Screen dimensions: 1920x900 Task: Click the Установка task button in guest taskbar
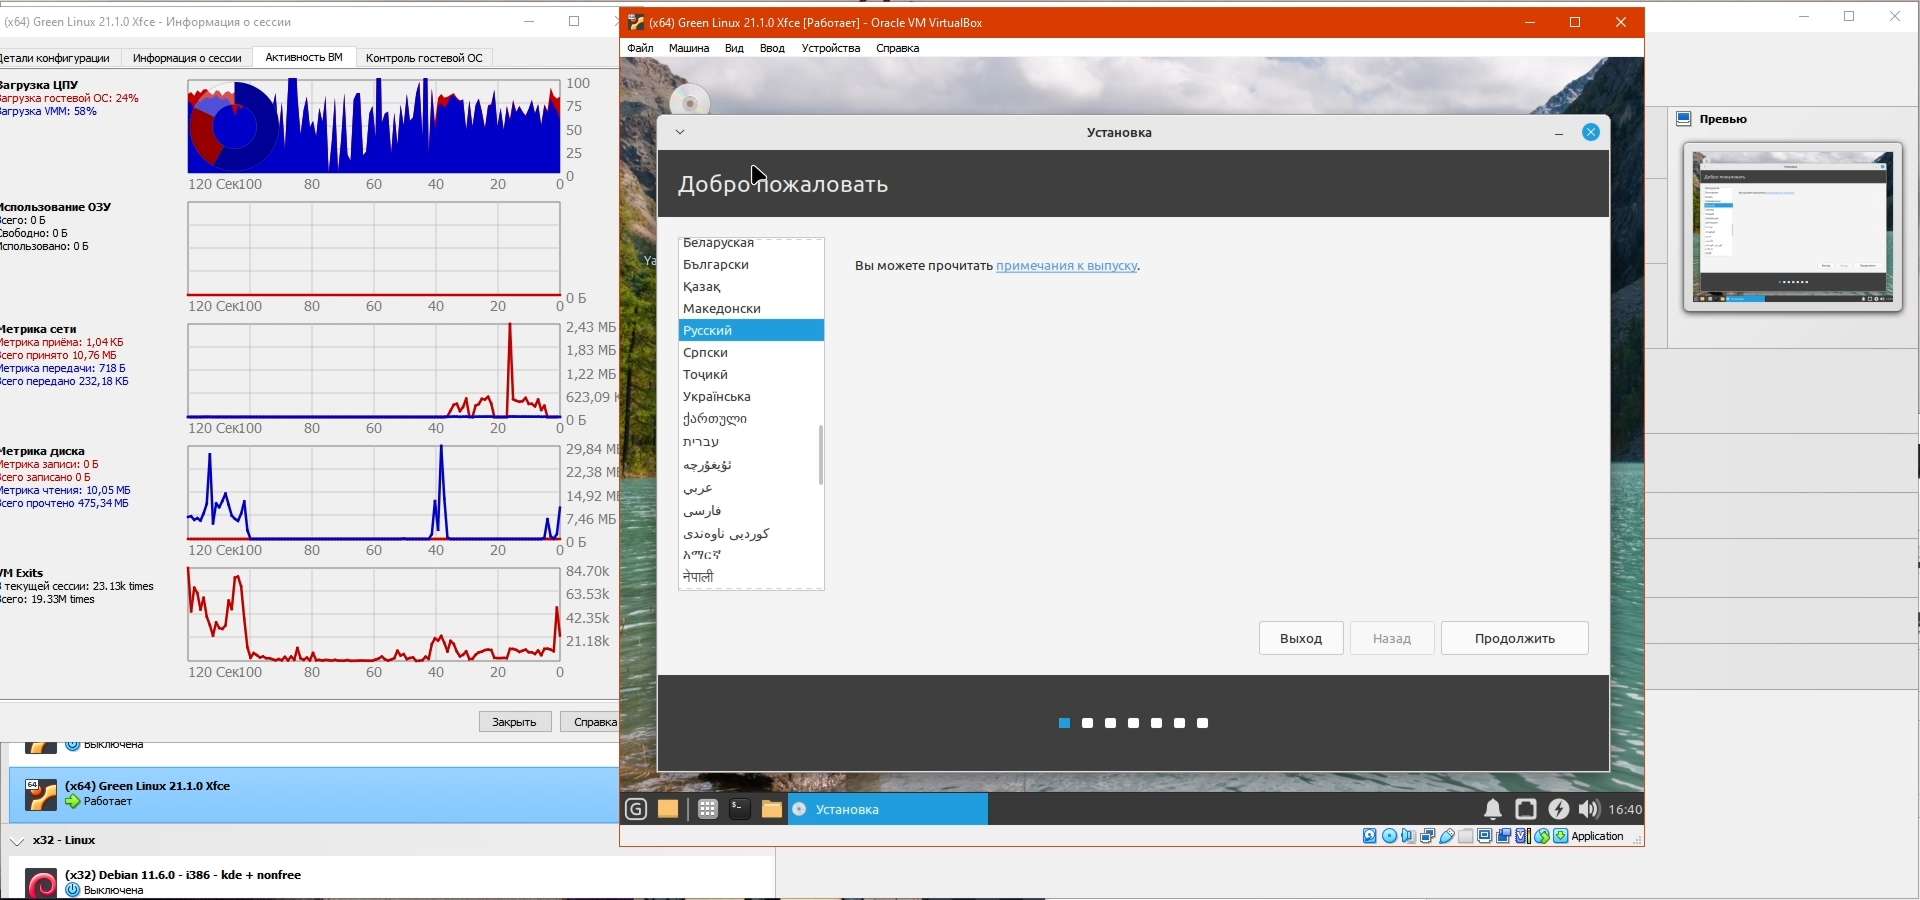point(888,809)
